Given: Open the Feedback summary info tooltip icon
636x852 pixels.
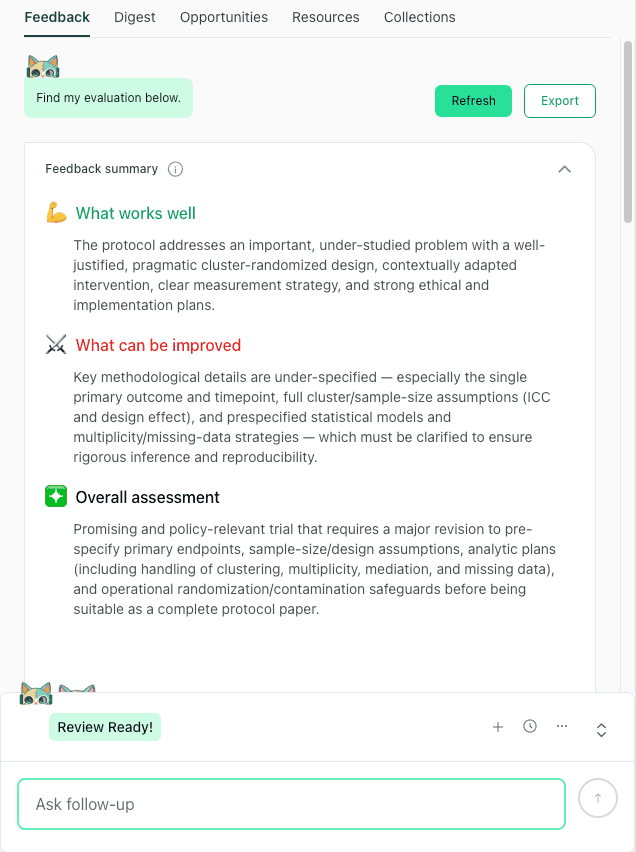Looking at the screenshot, I should click(175, 169).
